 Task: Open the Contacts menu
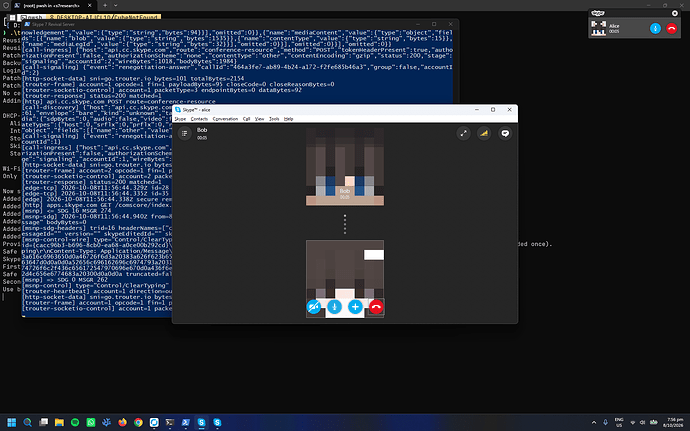199,119
